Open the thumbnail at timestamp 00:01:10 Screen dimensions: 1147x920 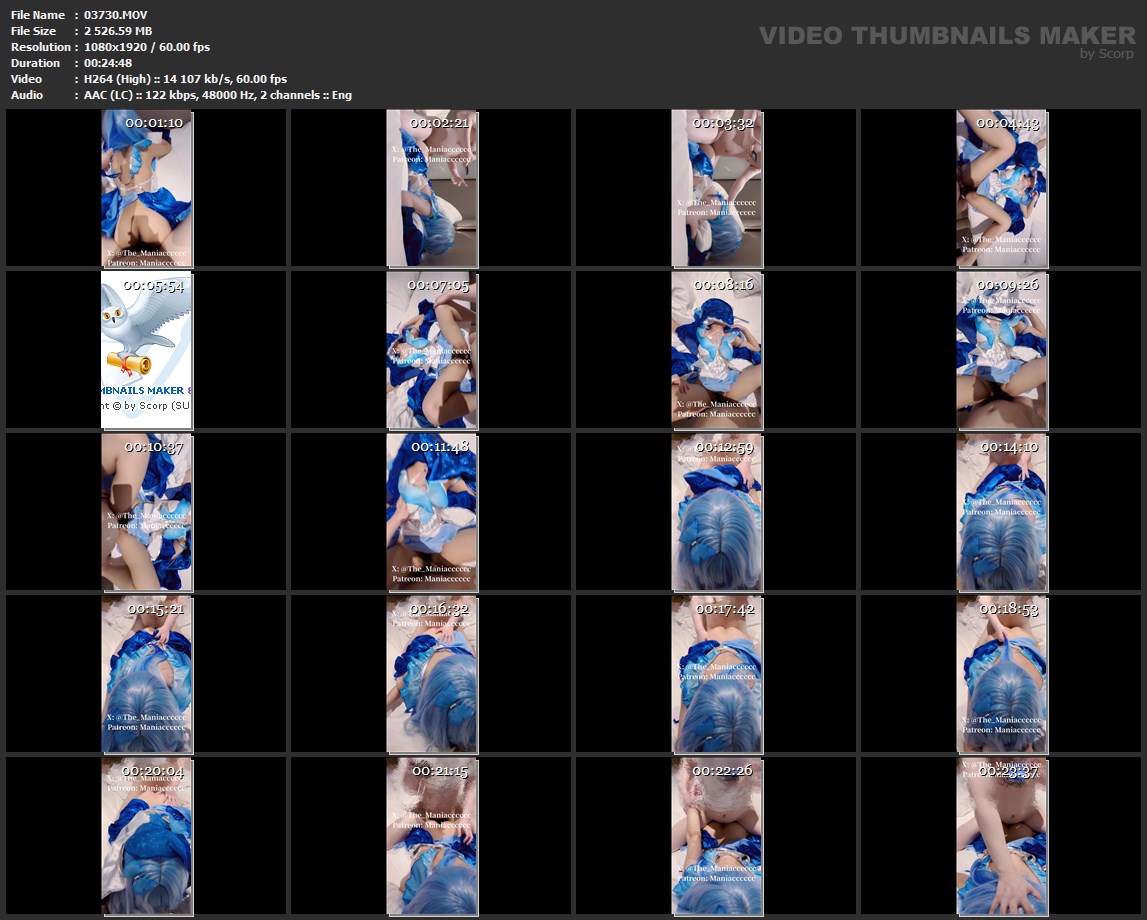coord(146,188)
